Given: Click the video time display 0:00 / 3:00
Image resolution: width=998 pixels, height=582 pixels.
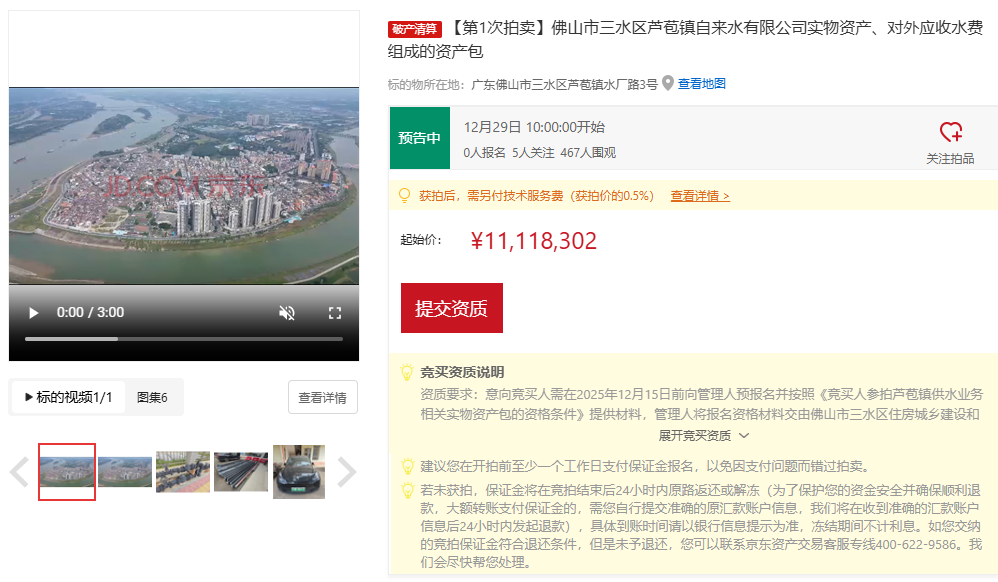Looking at the screenshot, I should click(90, 313).
